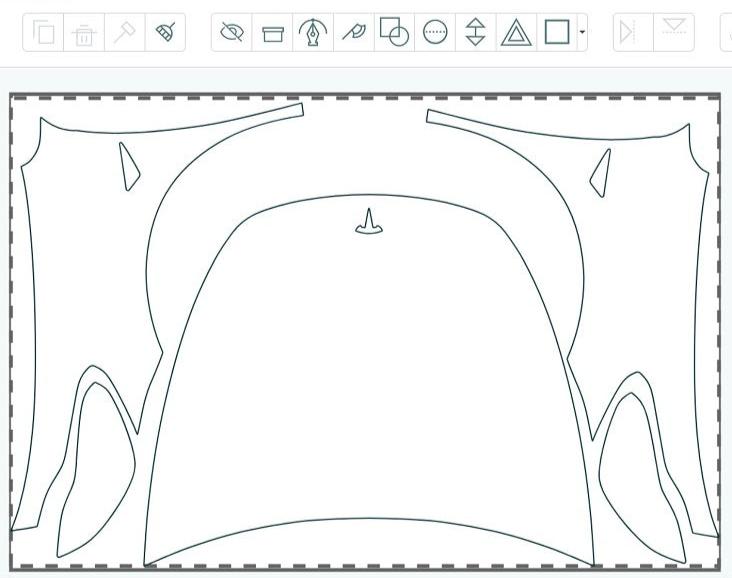Select the square shape tool
This screenshot has width=732, height=578.
(557, 33)
